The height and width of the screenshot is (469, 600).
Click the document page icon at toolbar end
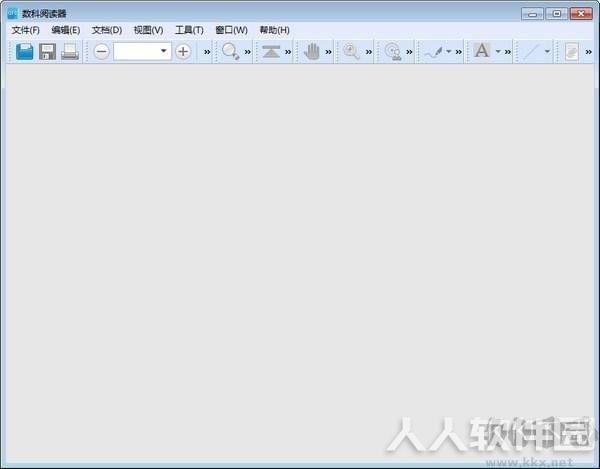pyautogui.click(x=571, y=52)
